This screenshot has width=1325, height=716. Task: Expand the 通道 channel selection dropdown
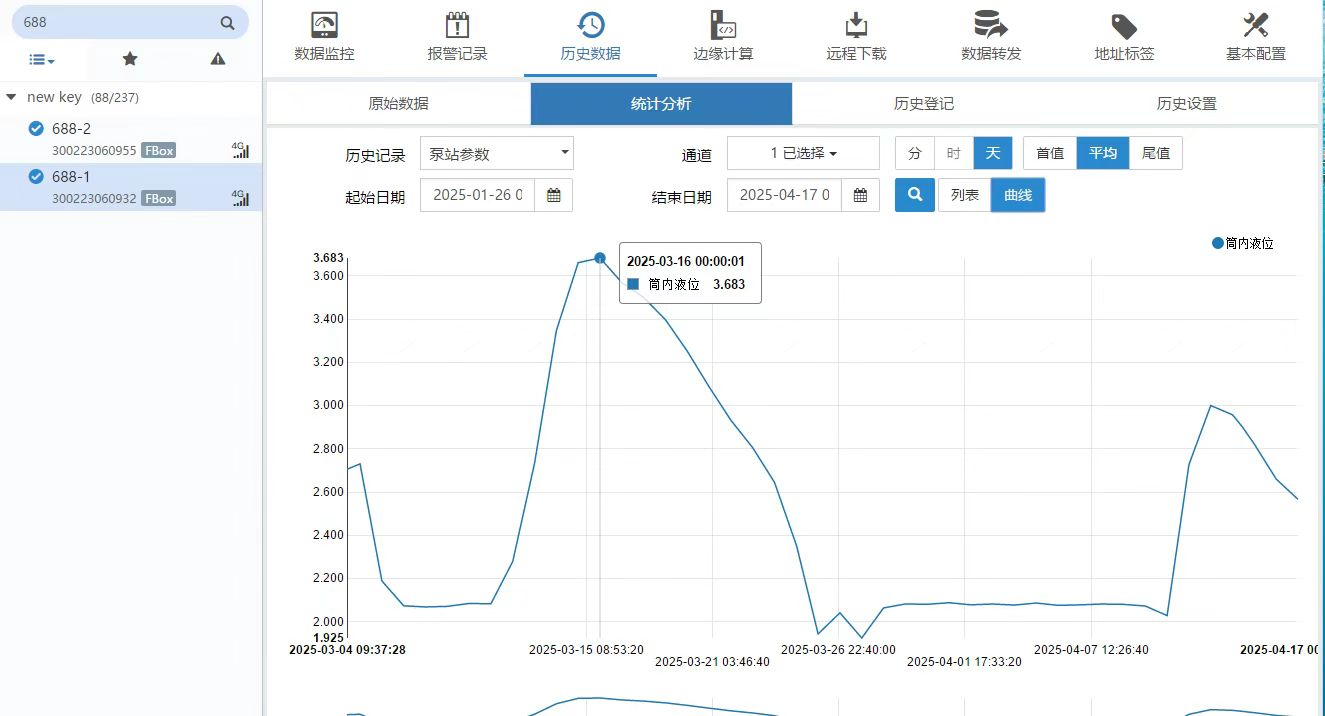(803, 153)
